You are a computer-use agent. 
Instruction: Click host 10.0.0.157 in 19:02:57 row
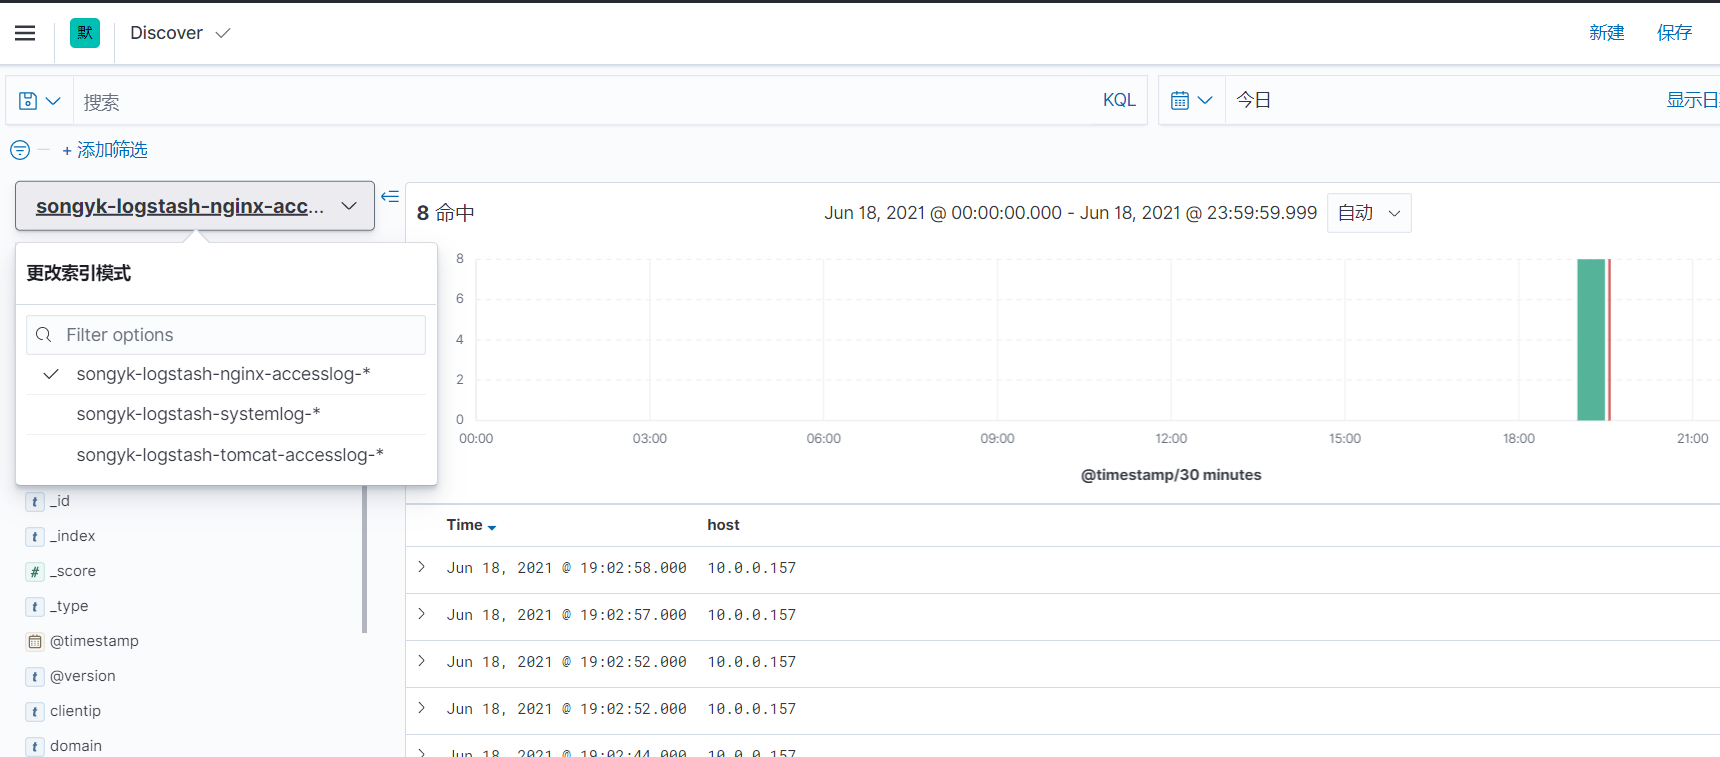click(x=752, y=615)
